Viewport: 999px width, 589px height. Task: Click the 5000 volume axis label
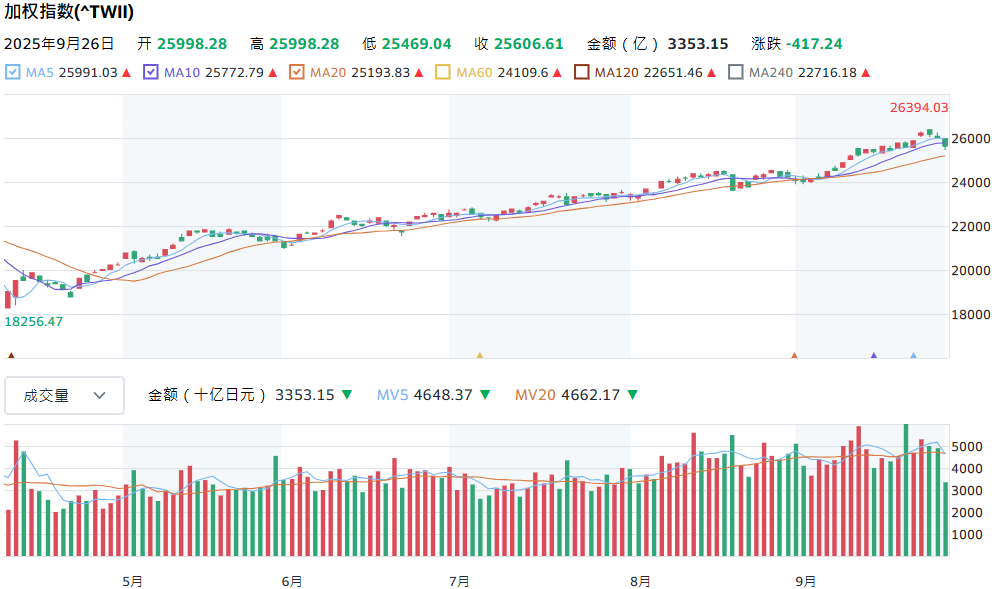(x=967, y=446)
